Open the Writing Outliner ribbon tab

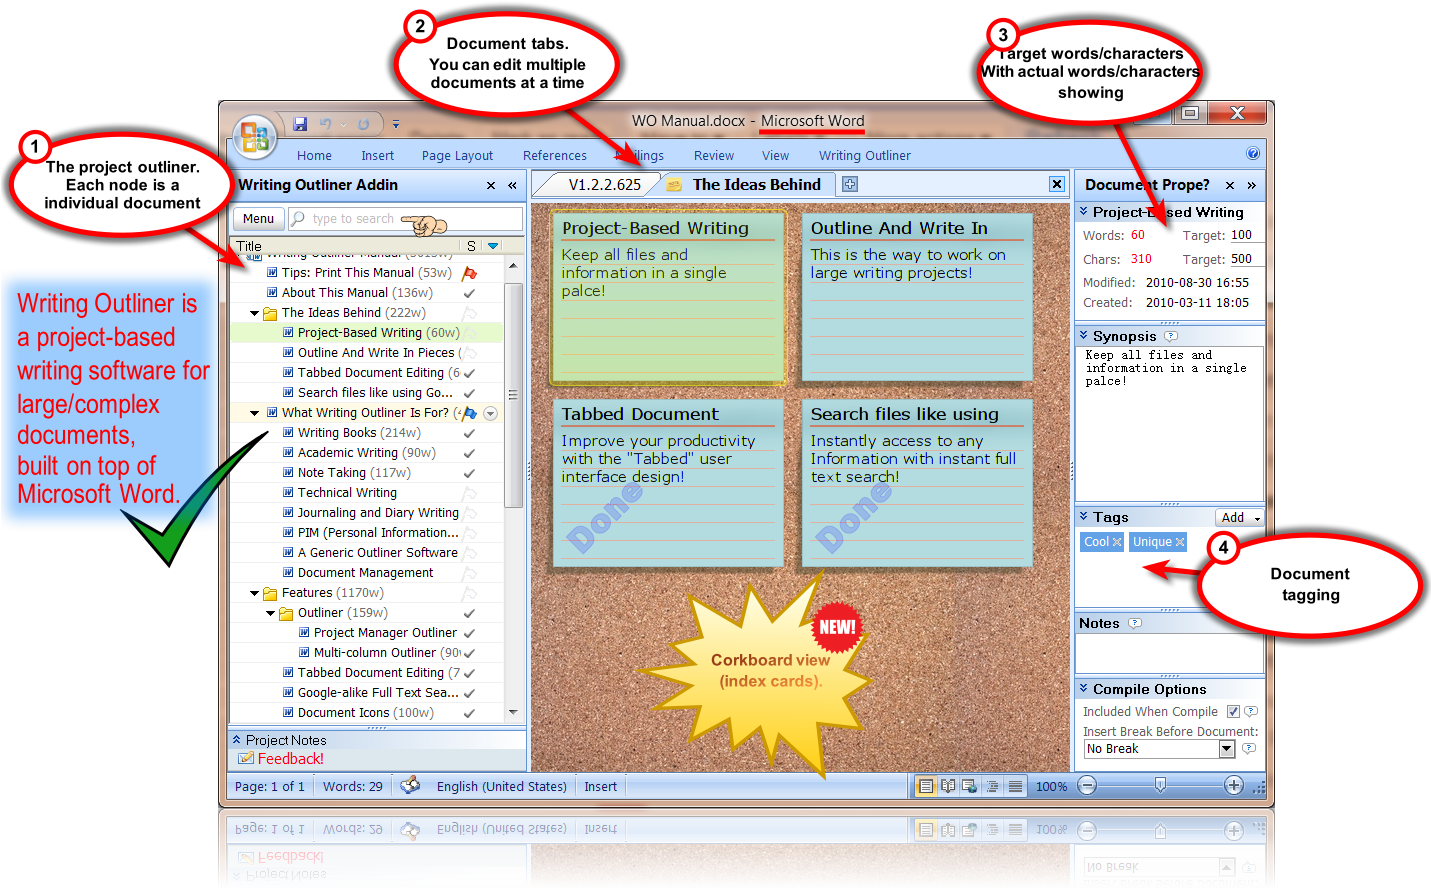[864, 156]
